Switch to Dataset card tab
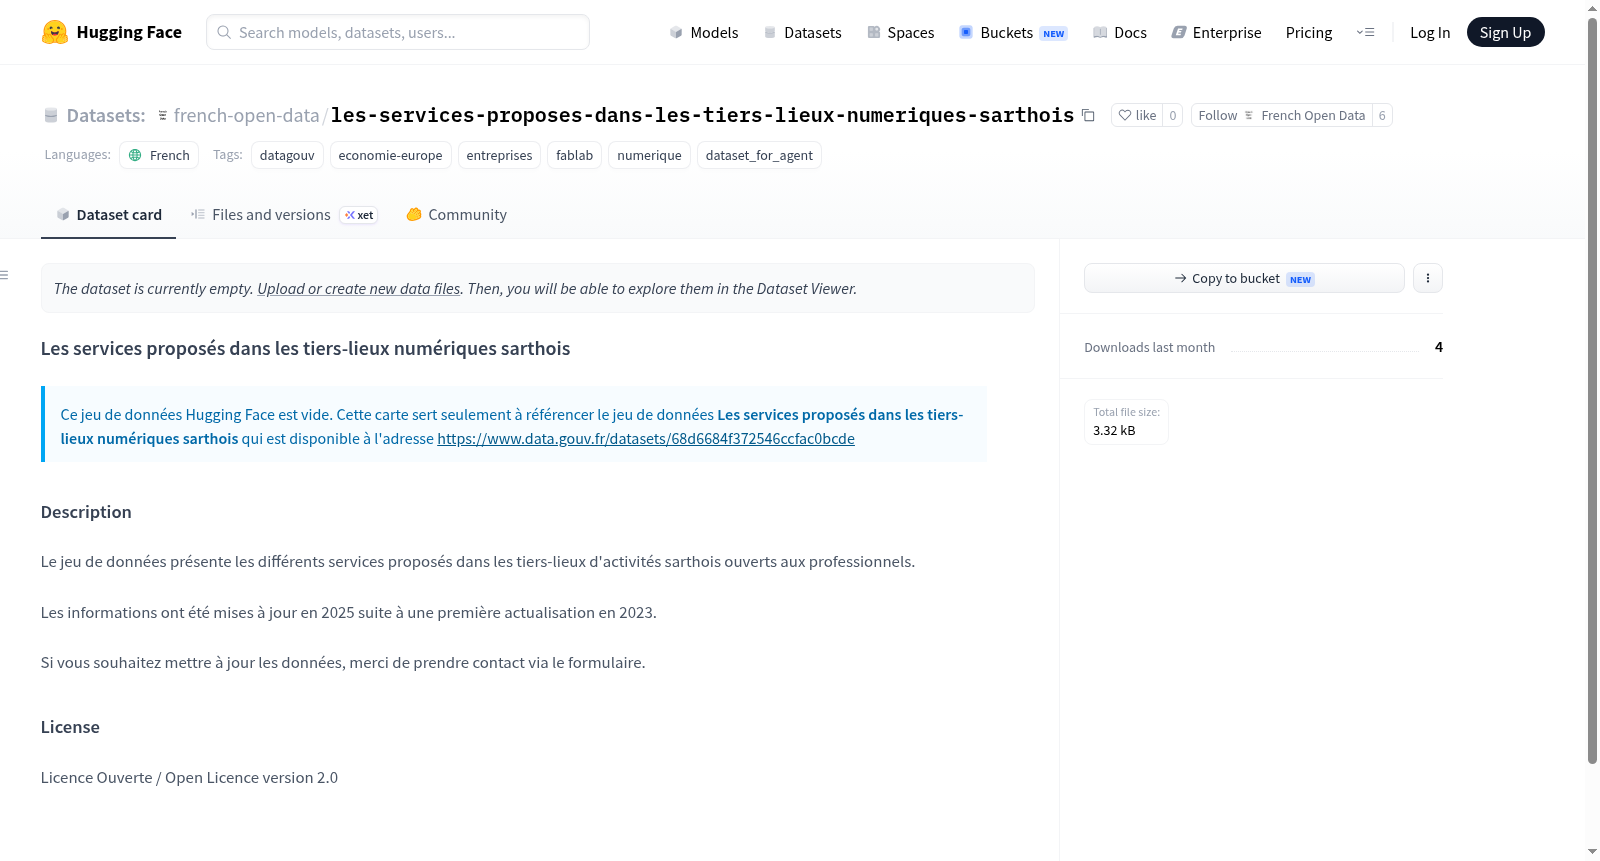Image resolution: width=1600 pixels, height=861 pixels. [x=108, y=215]
